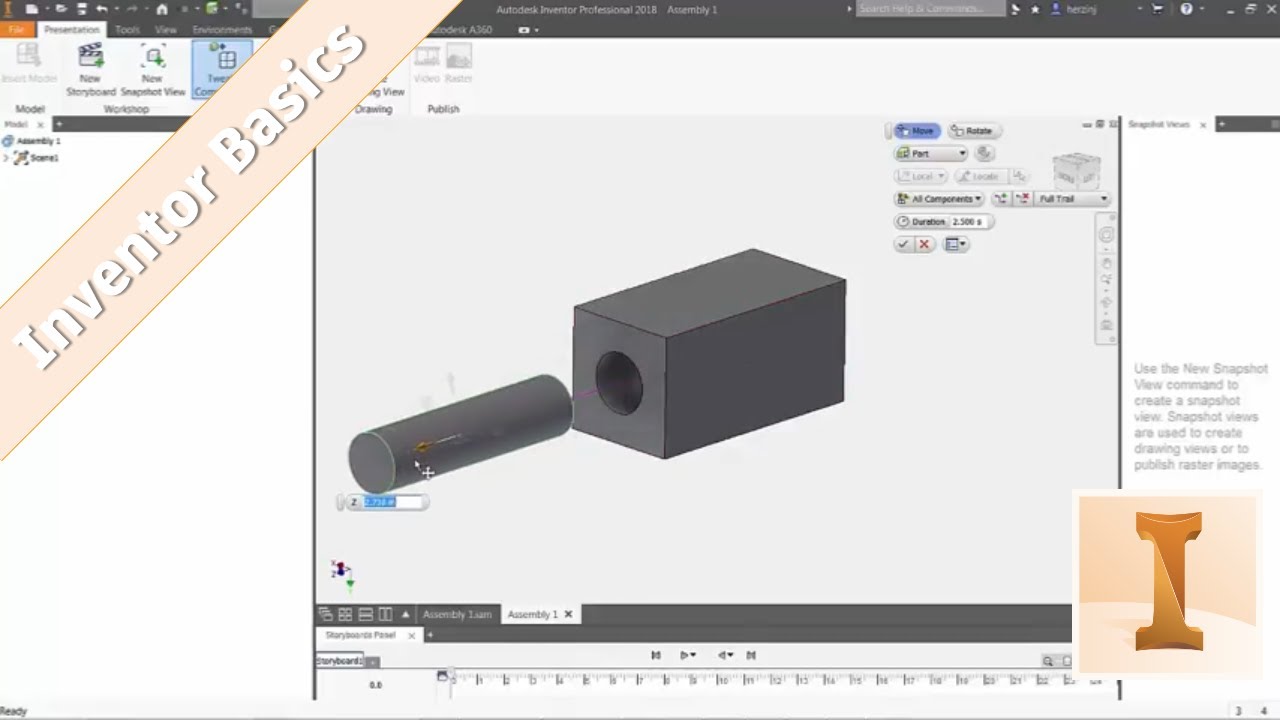Click the cascade windows icon in document bar

pyautogui.click(x=325, y=614)
